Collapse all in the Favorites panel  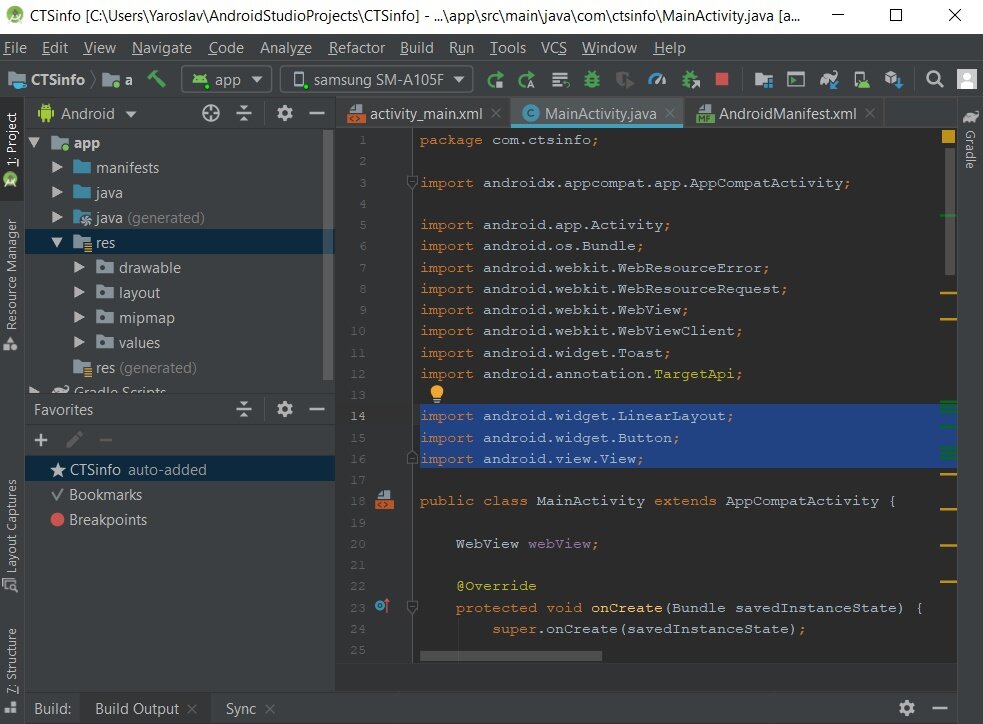244,409
